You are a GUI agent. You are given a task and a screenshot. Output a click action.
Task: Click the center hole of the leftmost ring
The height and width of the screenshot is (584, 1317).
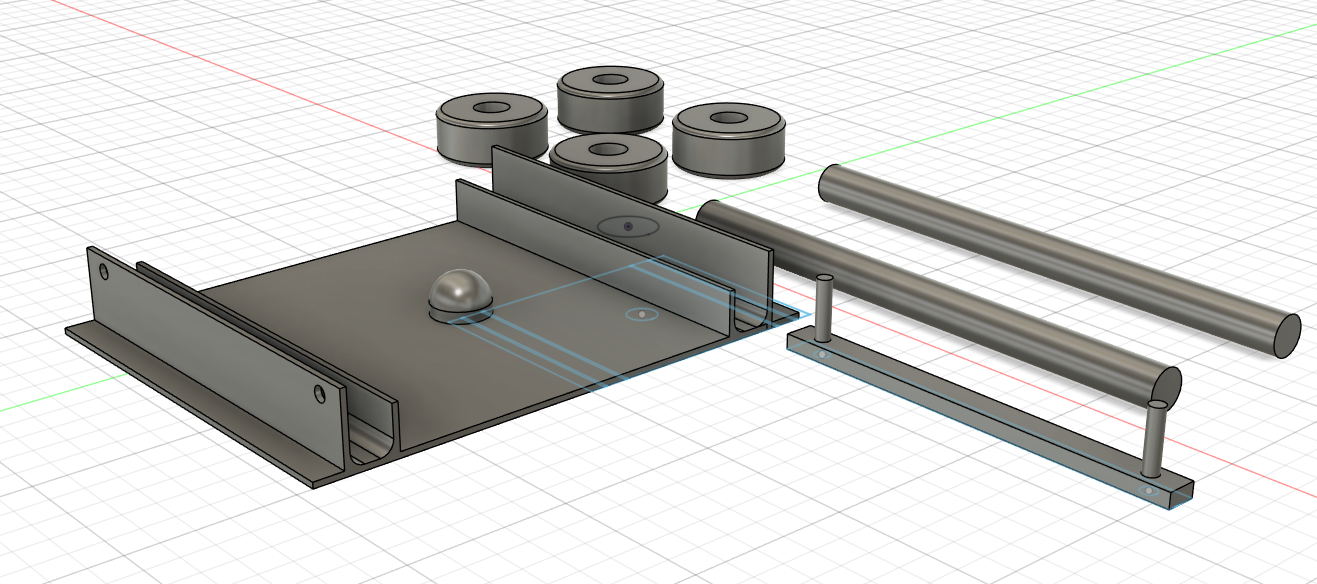click(490, 107)
